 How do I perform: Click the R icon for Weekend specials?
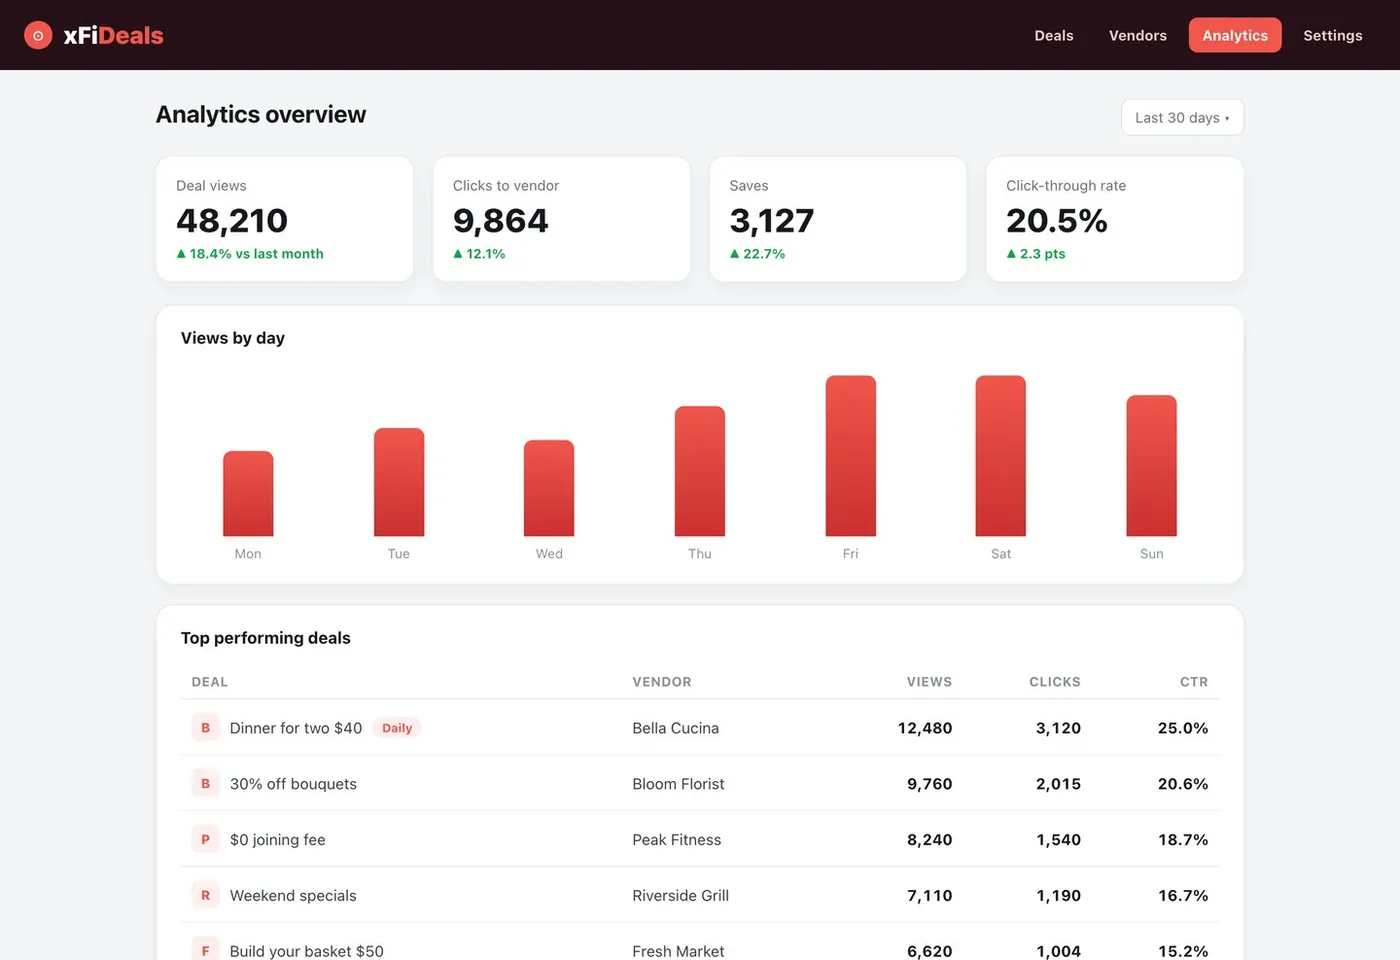(205, 896)
